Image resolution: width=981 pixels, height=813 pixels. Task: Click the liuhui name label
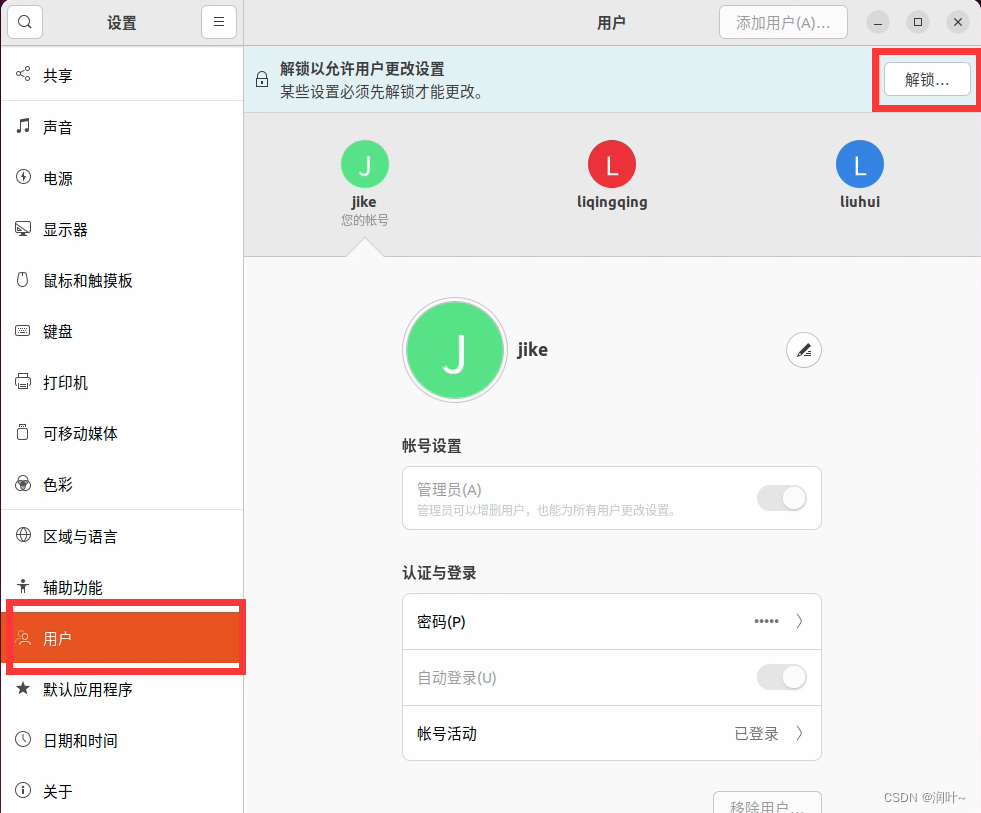coord(860,202)
